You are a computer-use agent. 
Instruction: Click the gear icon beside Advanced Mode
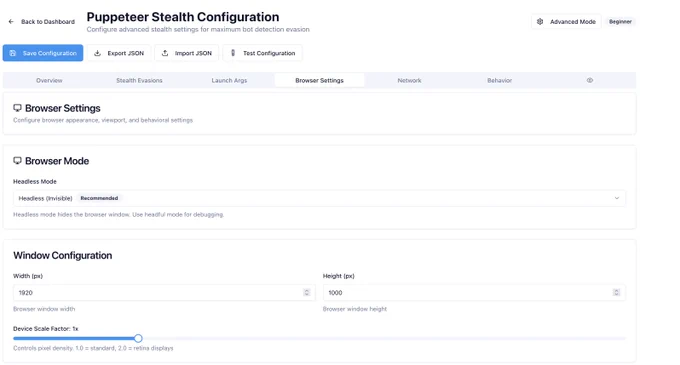tap(540, 22)
